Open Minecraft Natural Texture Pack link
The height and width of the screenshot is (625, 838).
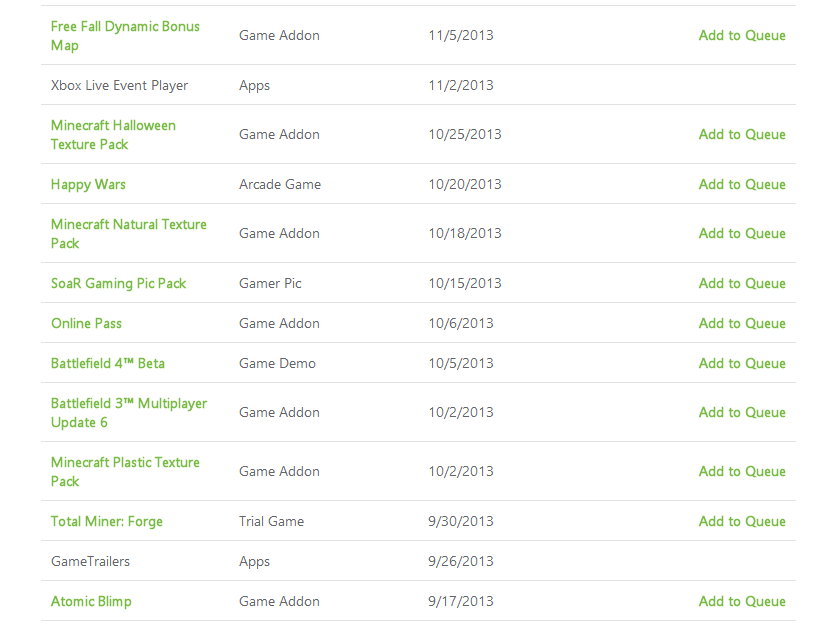coord(129,234)
